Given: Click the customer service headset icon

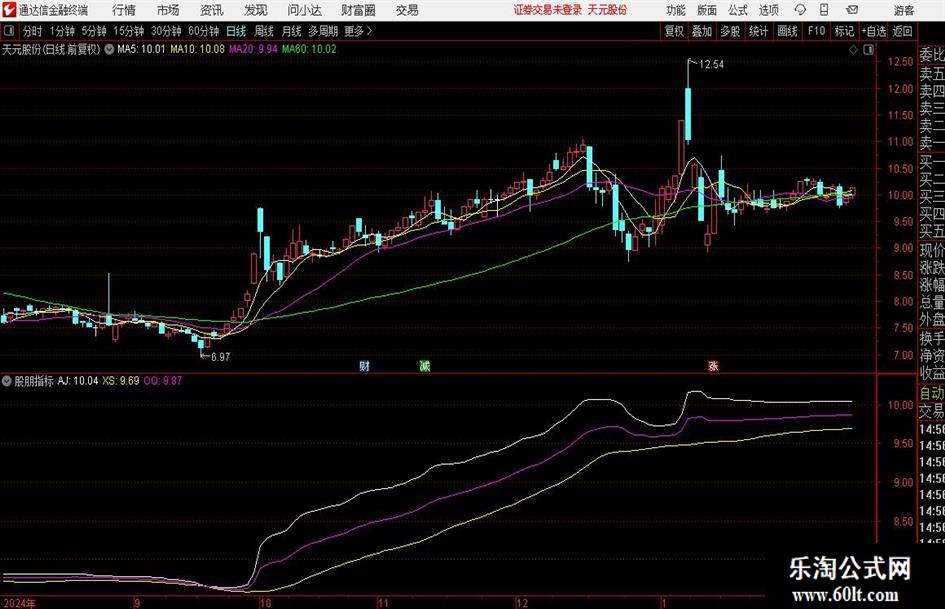Looking at the screenshot, I should tap(800, 10).
